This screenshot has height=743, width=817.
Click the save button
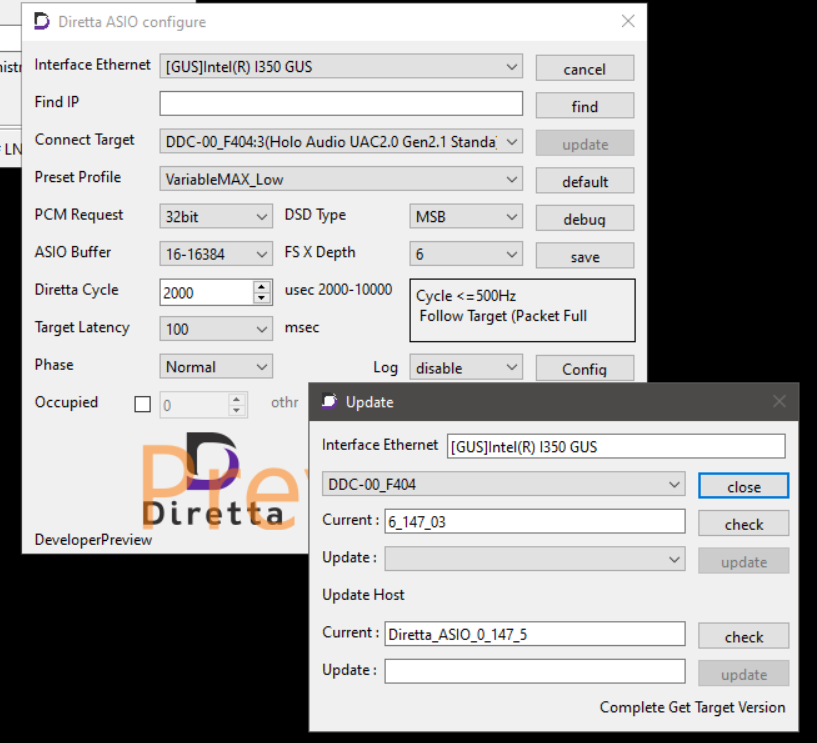pyautogui.click(x=584, y=256)
